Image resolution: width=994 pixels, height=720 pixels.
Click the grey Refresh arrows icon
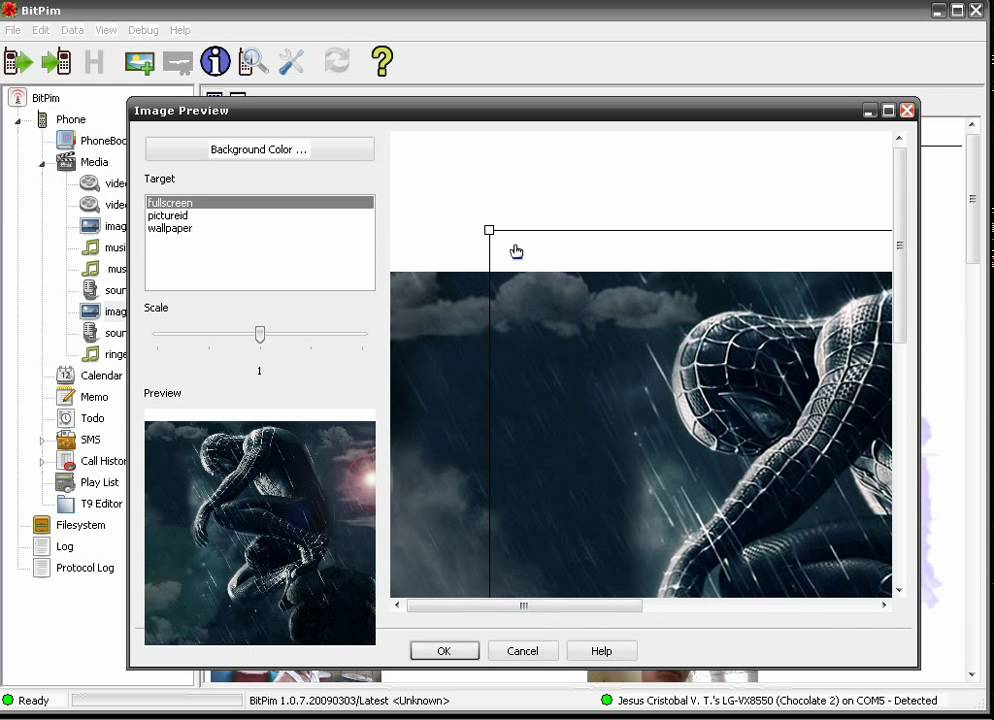[x=337, y=61]
